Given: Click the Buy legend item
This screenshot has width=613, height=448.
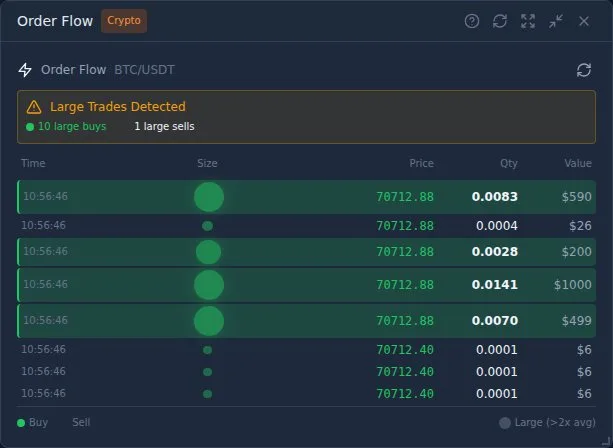Looking at the screenshot, I should tap(32, 423).
